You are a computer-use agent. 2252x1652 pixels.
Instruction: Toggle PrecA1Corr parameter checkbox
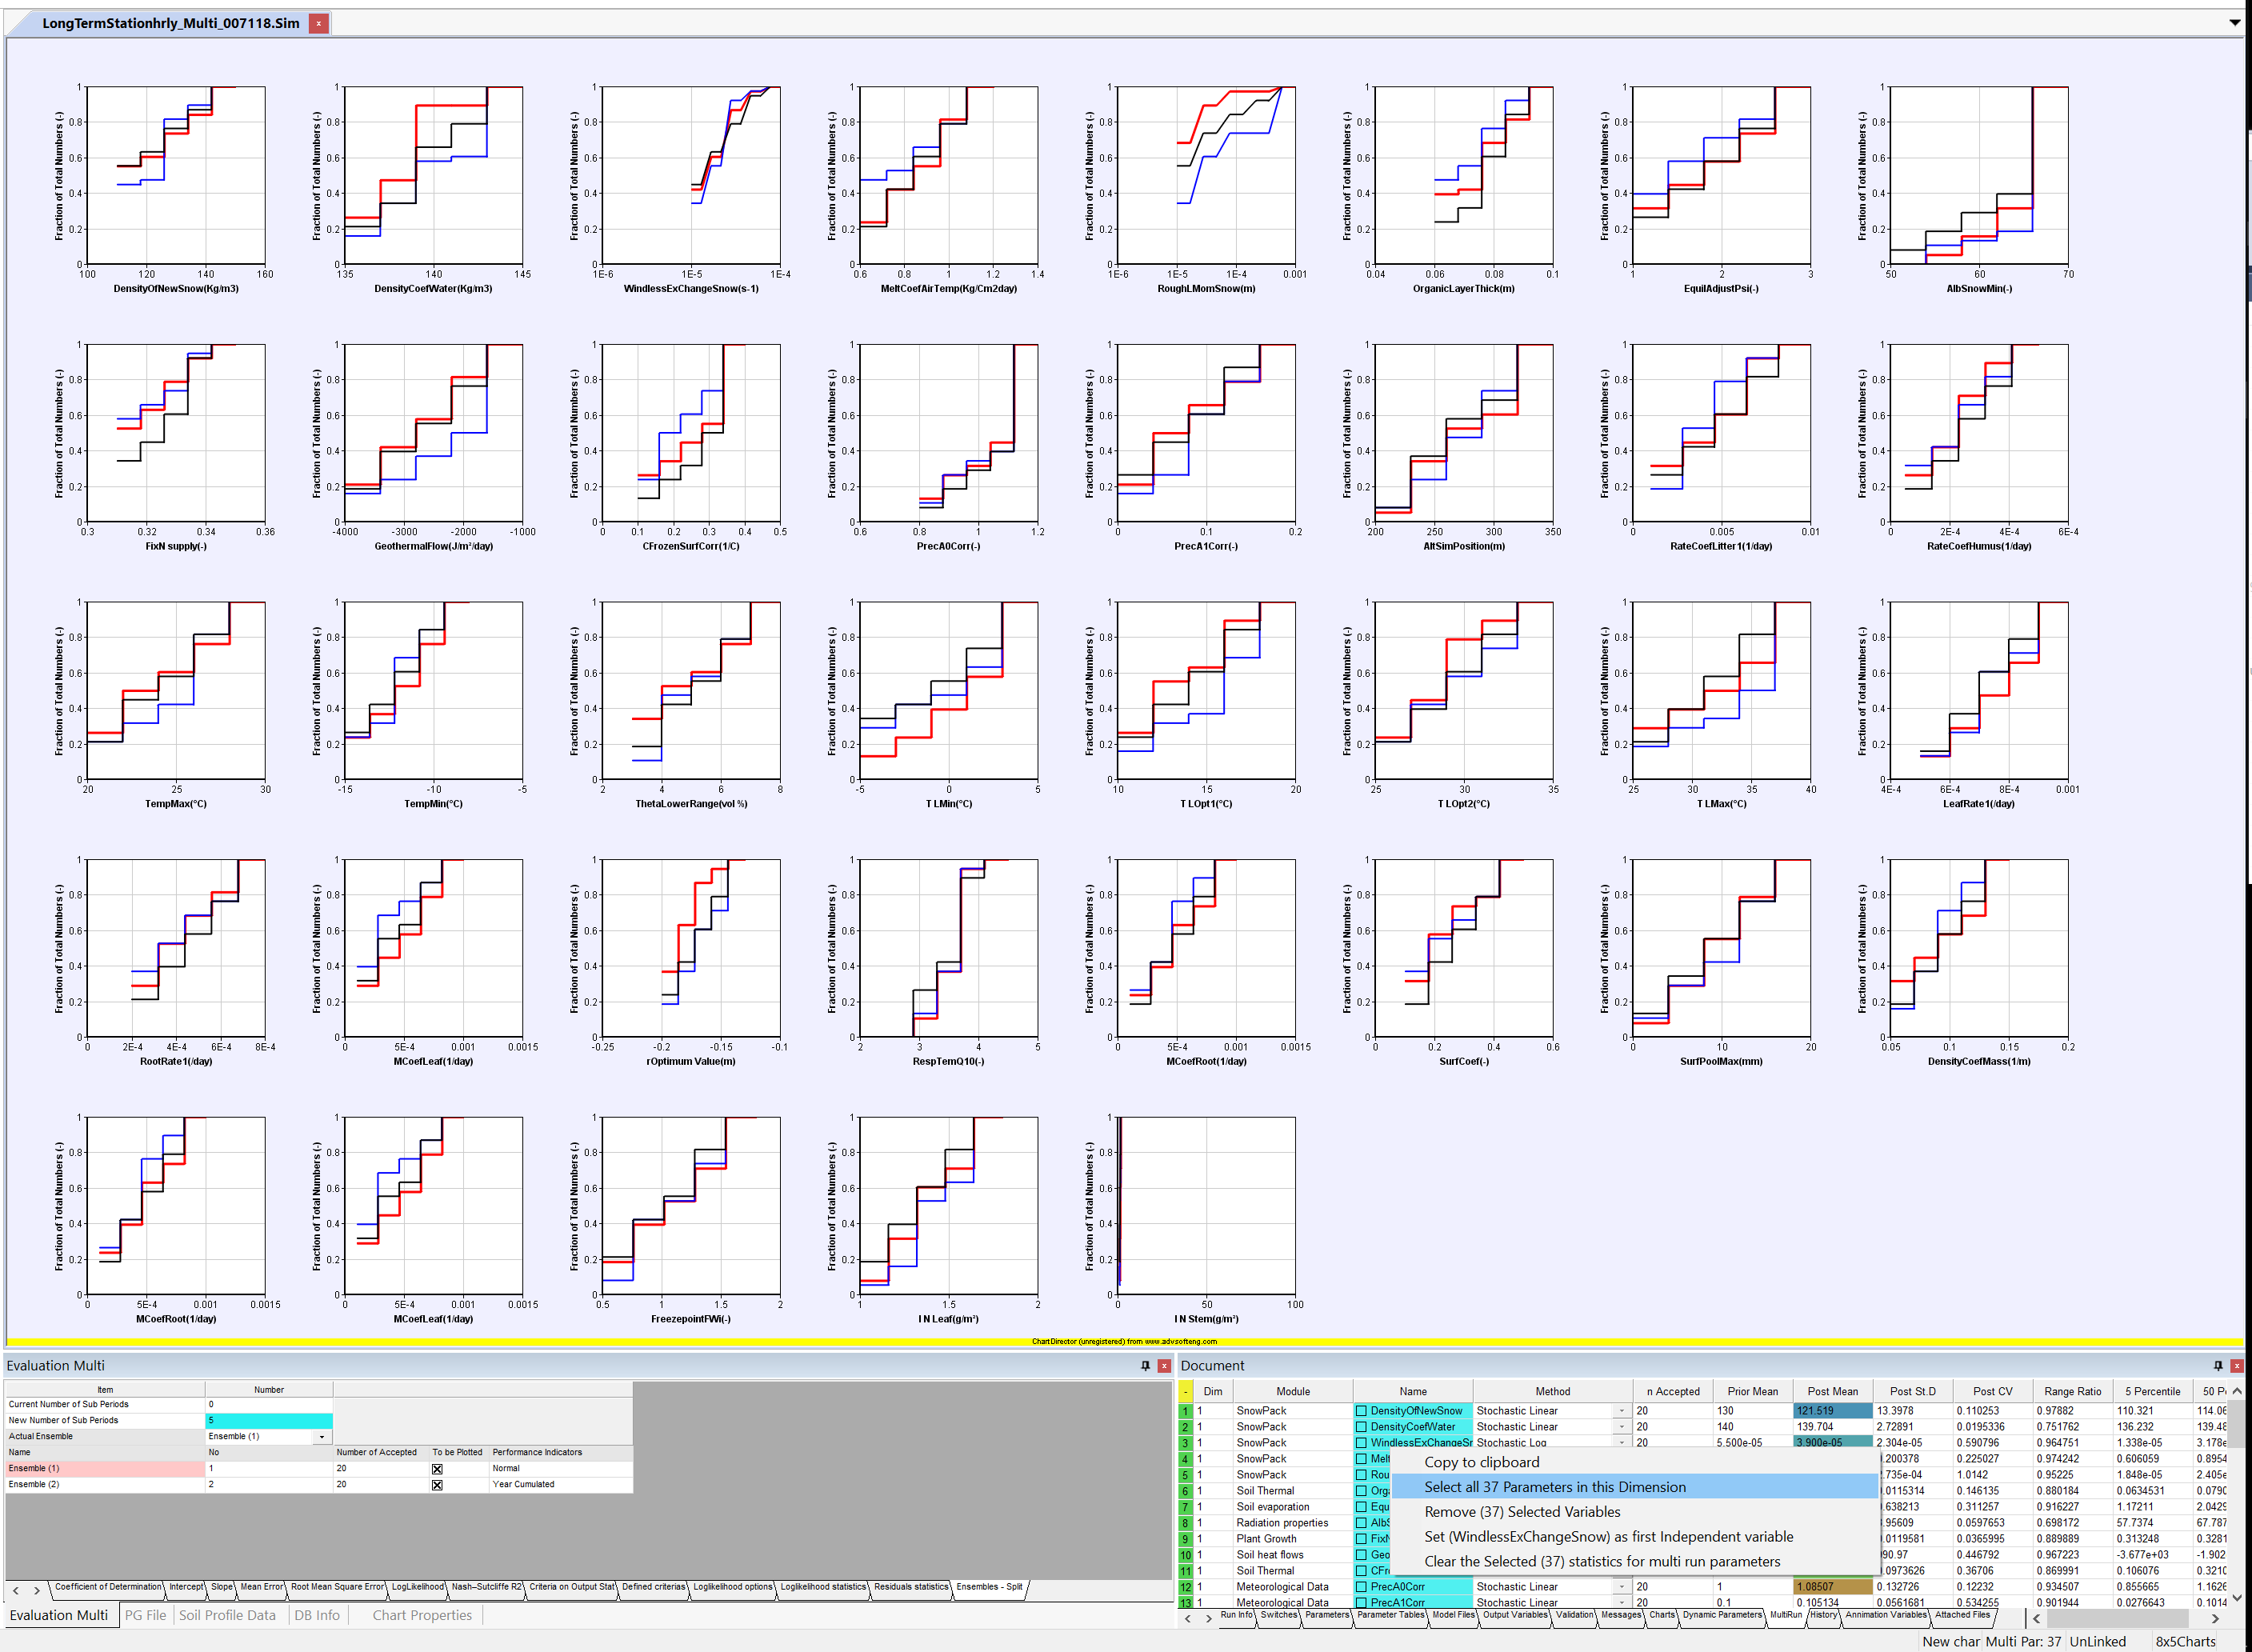(x=1361, y=1603)
